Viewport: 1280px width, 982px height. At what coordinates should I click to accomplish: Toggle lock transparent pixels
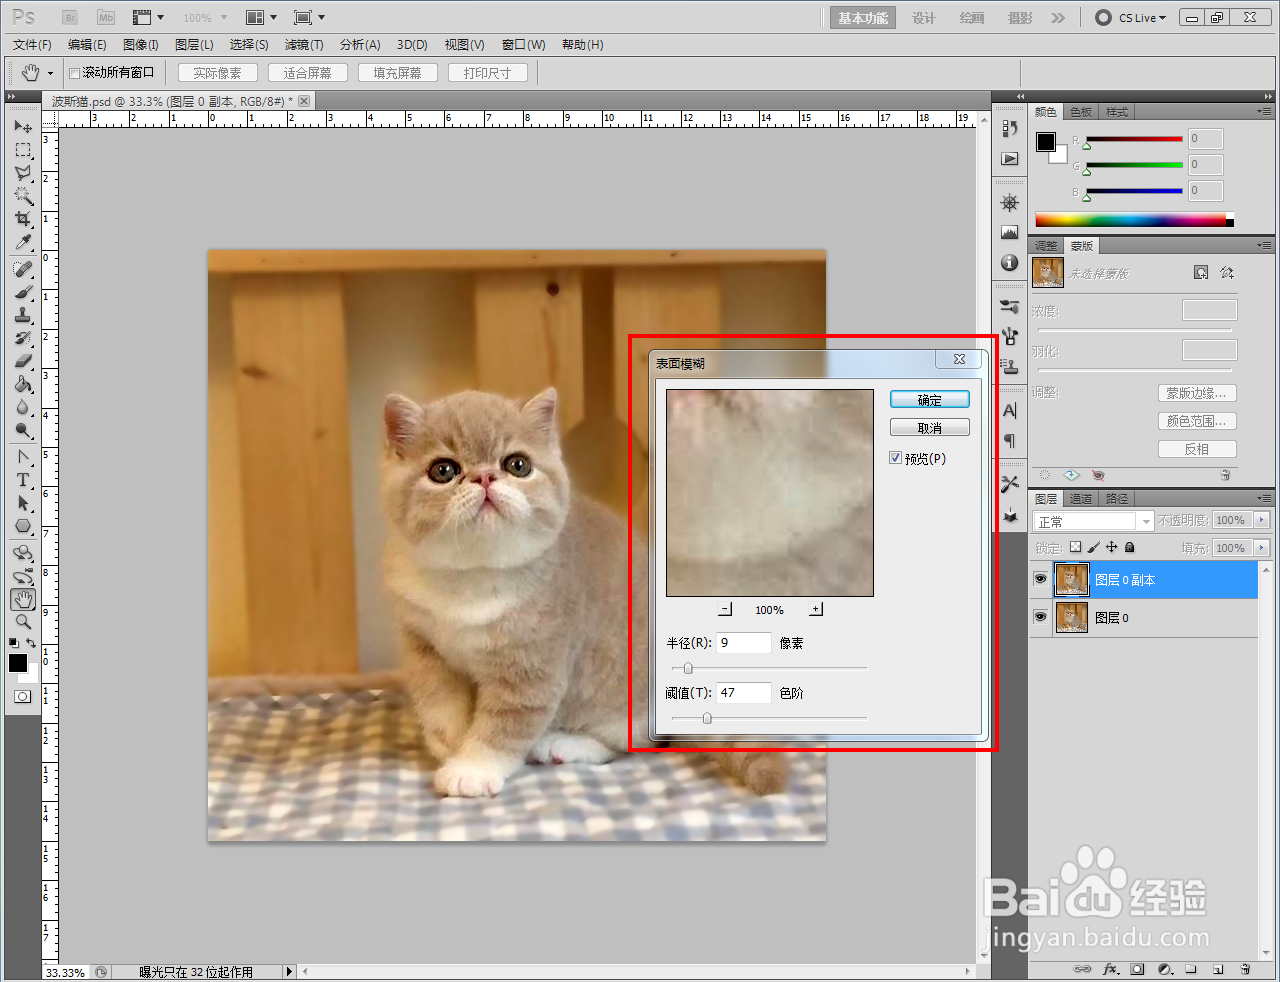pos(1075,547)
